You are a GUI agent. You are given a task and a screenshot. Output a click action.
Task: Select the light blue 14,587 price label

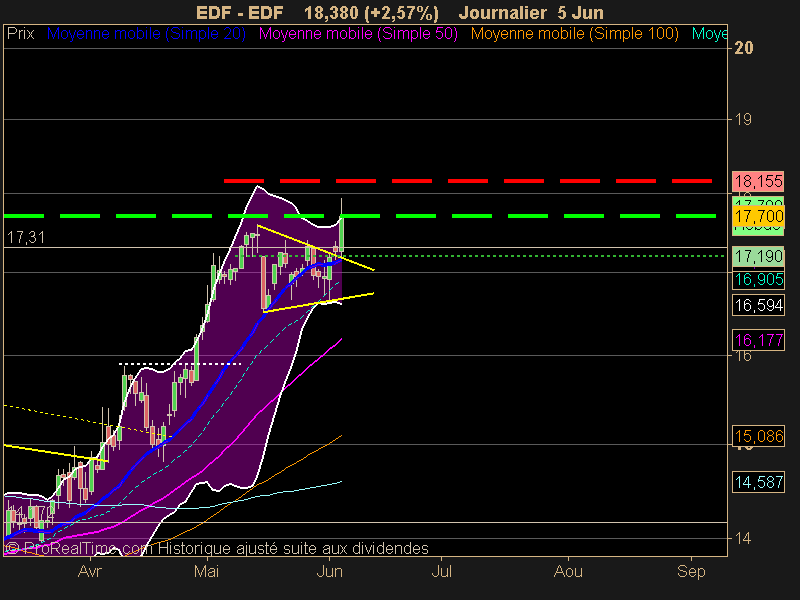[759, 482]
